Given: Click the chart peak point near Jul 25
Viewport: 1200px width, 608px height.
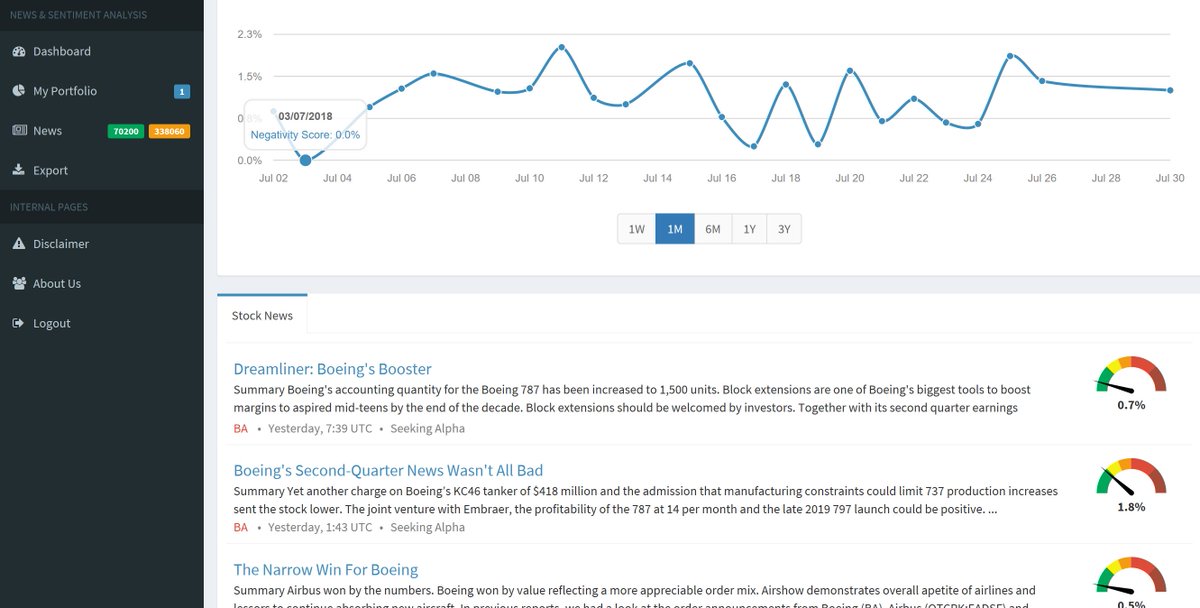Looking at the screenshot, I should 1010,56.
